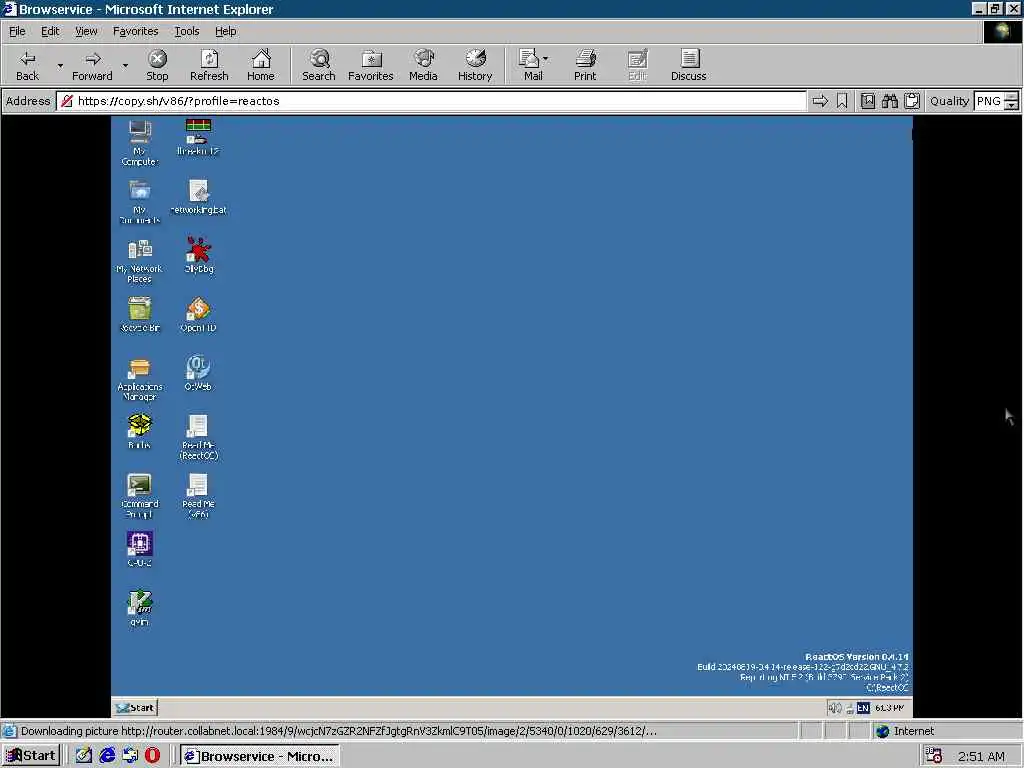Image resolution: width=1024 pixels, height=768 pixels.
Task: Refresh the current page
Action: pyautogui.click(x=209, y=65)
